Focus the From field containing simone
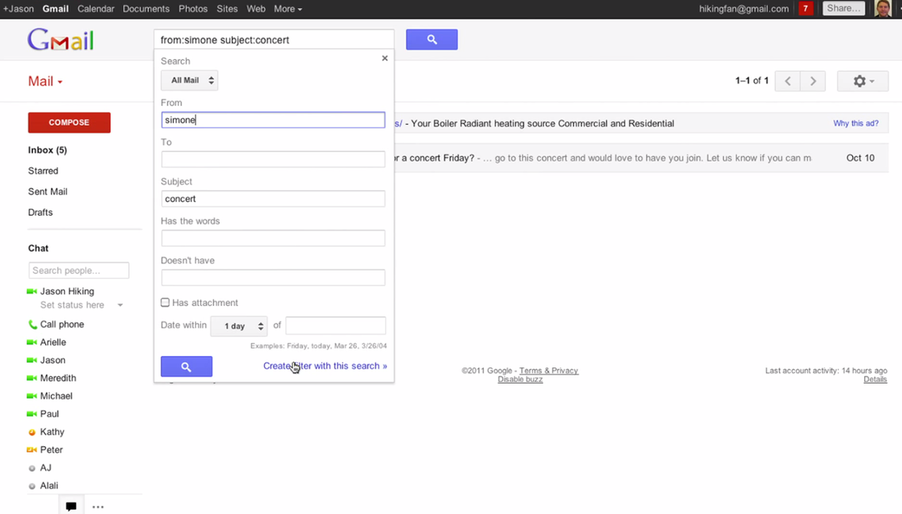The width and height of the screenshot is (902, 514). [273, 120]
